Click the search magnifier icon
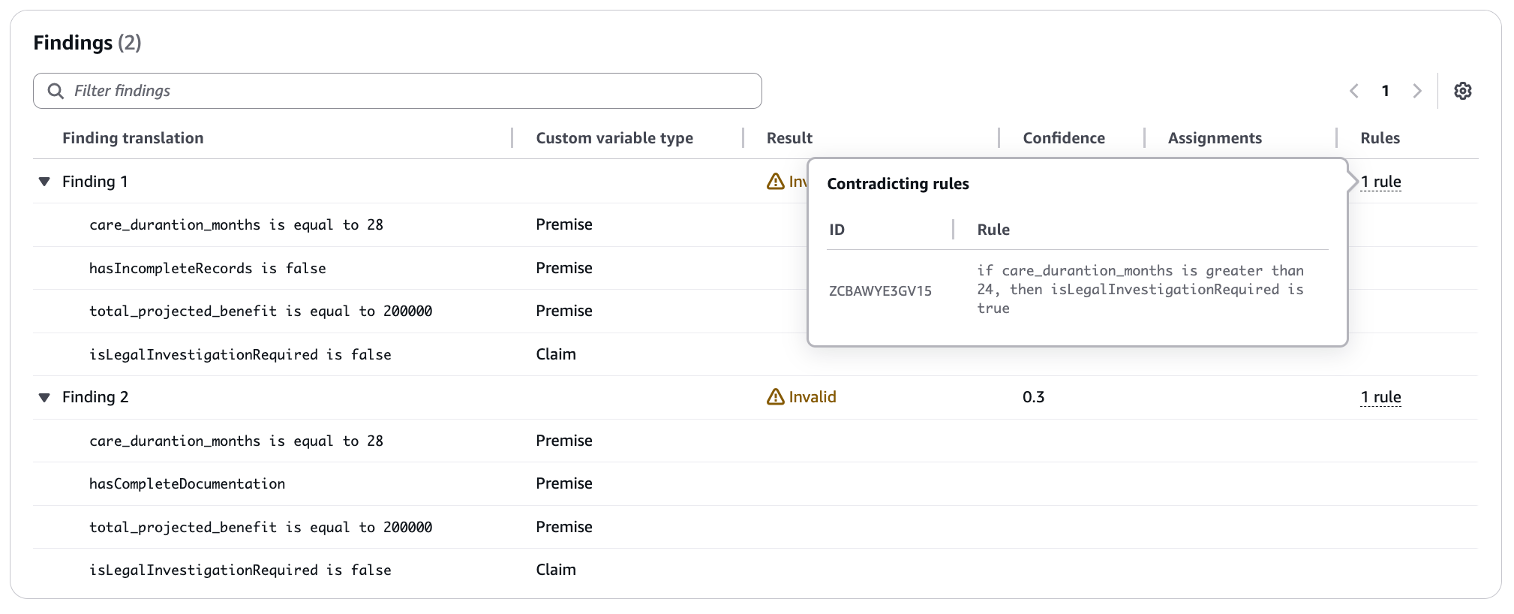This screenshot has width=1514, height=614. [56, 91]
